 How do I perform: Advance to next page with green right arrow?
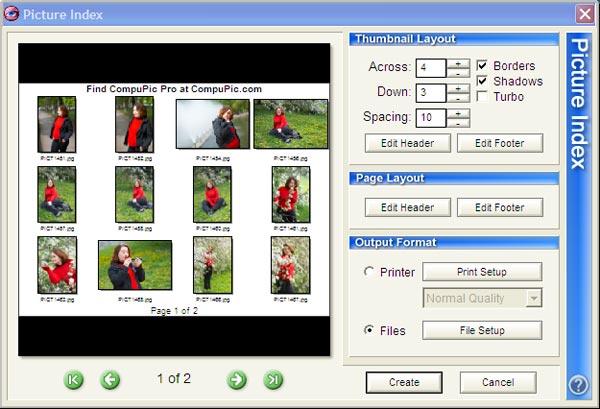click(237, 380)
